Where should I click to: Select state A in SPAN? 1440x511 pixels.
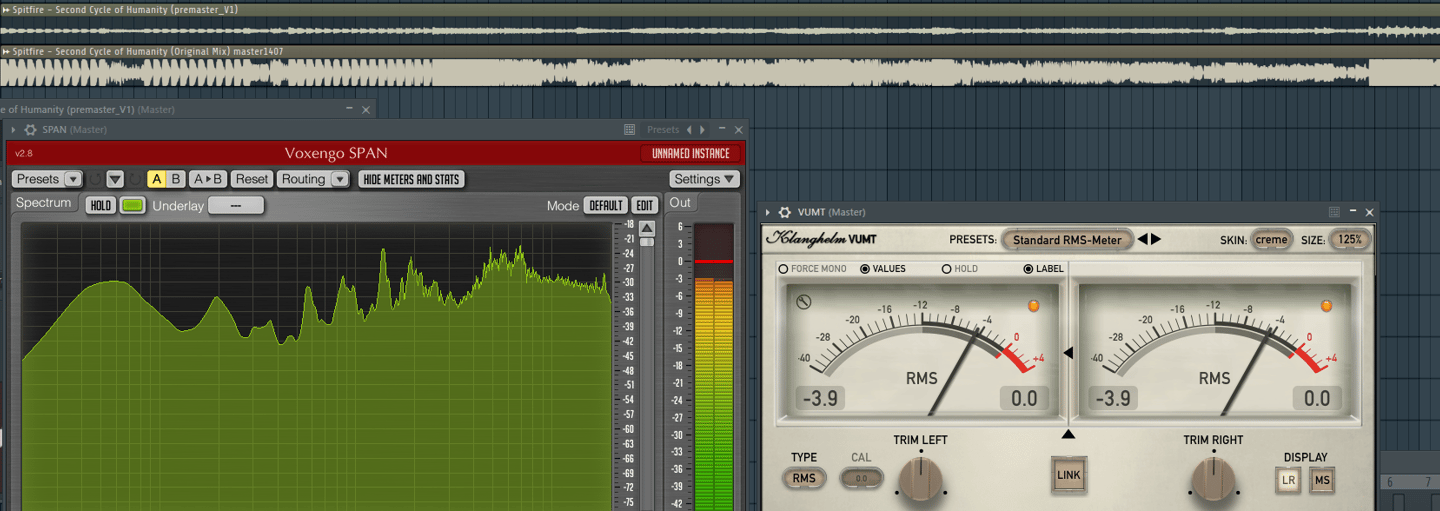[156, 179]
